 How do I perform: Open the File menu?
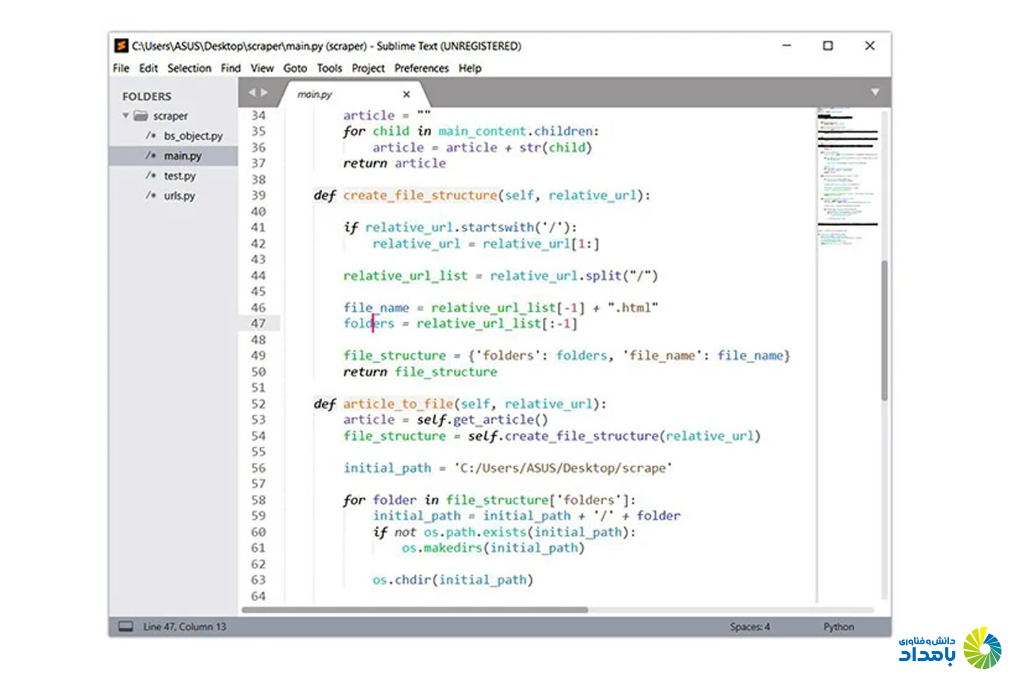[x=121, y=68]
